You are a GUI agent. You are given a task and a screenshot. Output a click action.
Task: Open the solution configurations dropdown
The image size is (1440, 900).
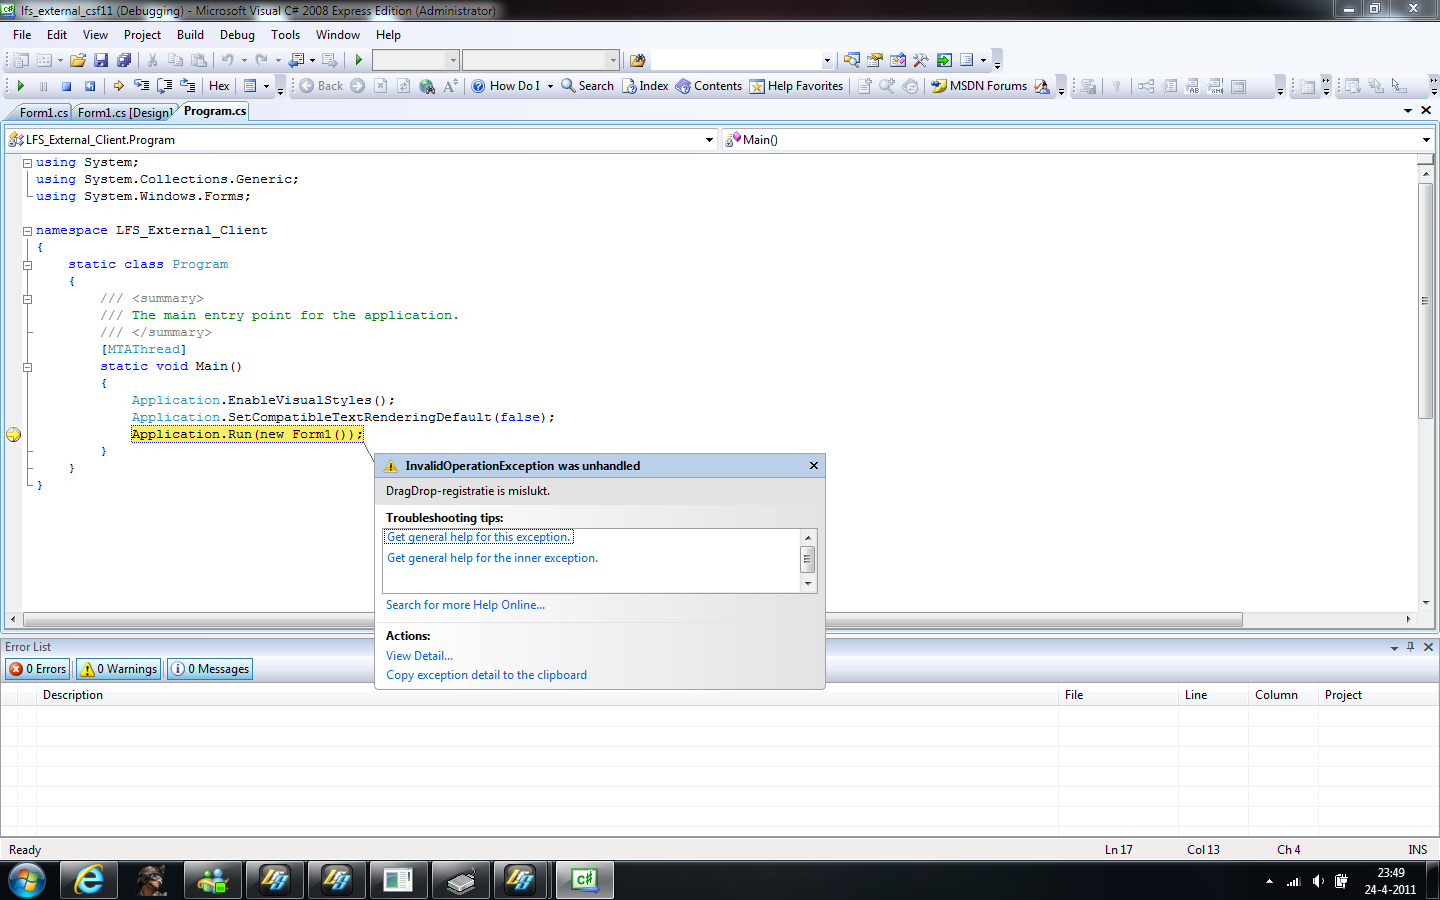point(453,60)
